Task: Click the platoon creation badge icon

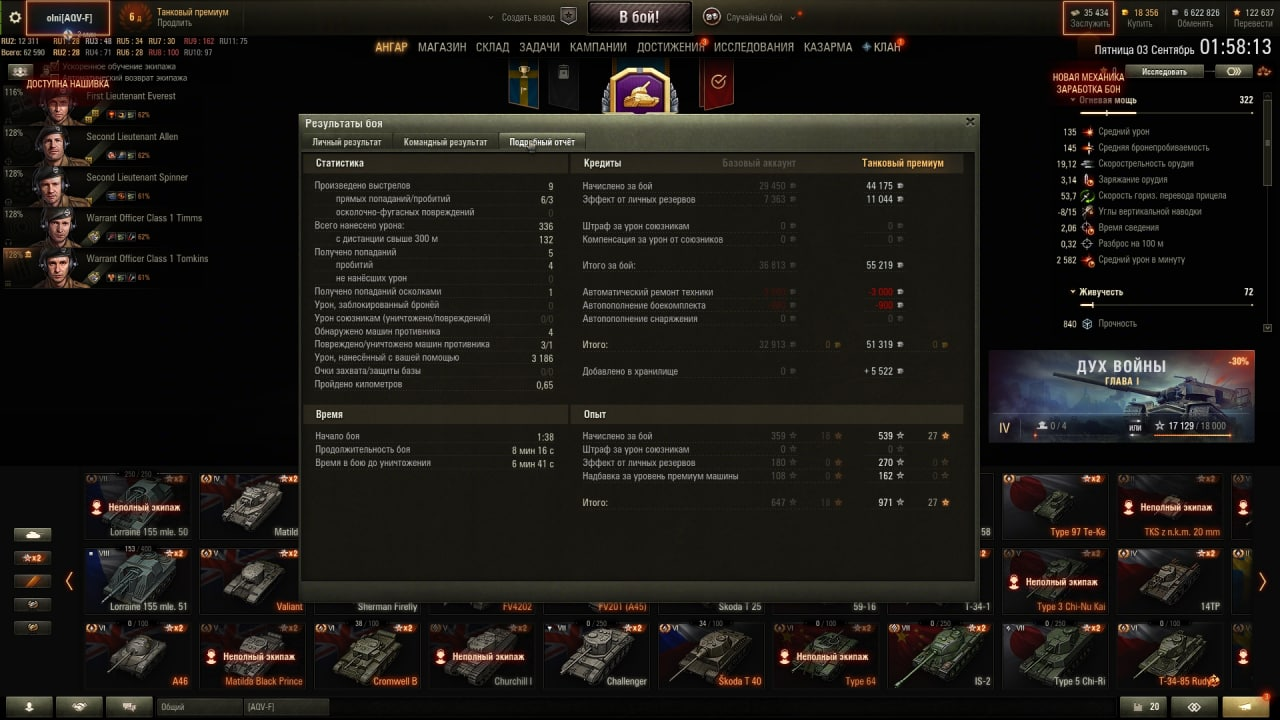Action: point(569,17)
